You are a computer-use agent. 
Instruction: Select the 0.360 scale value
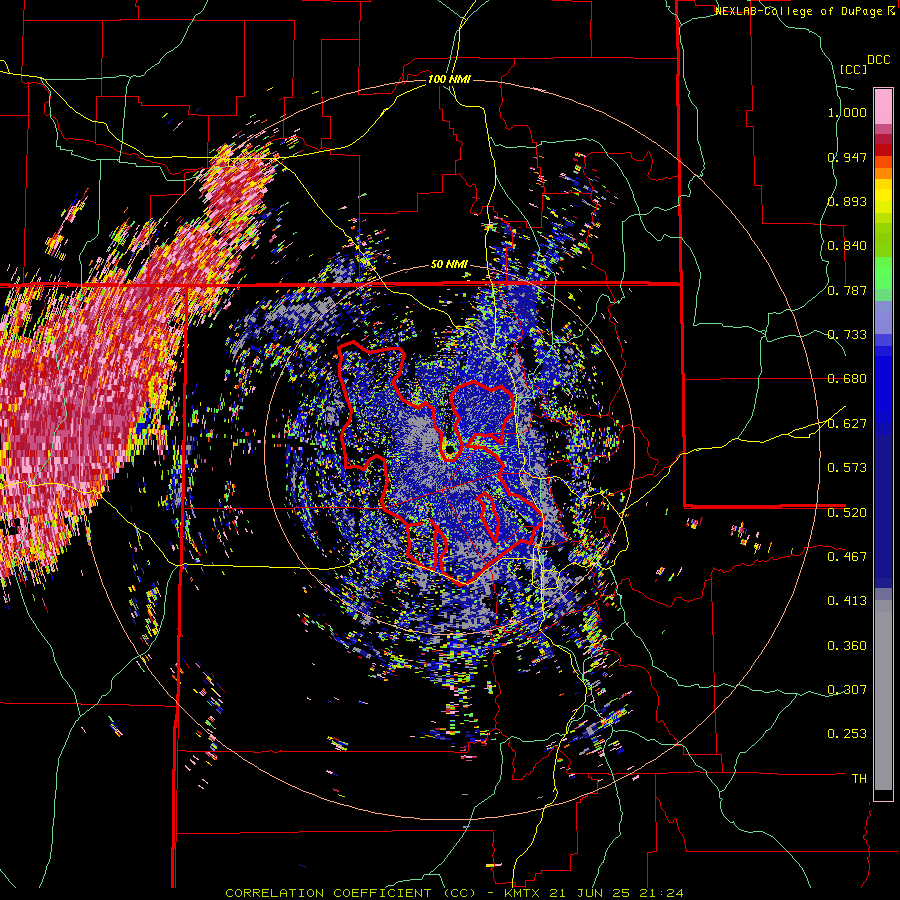pos(847,646)
